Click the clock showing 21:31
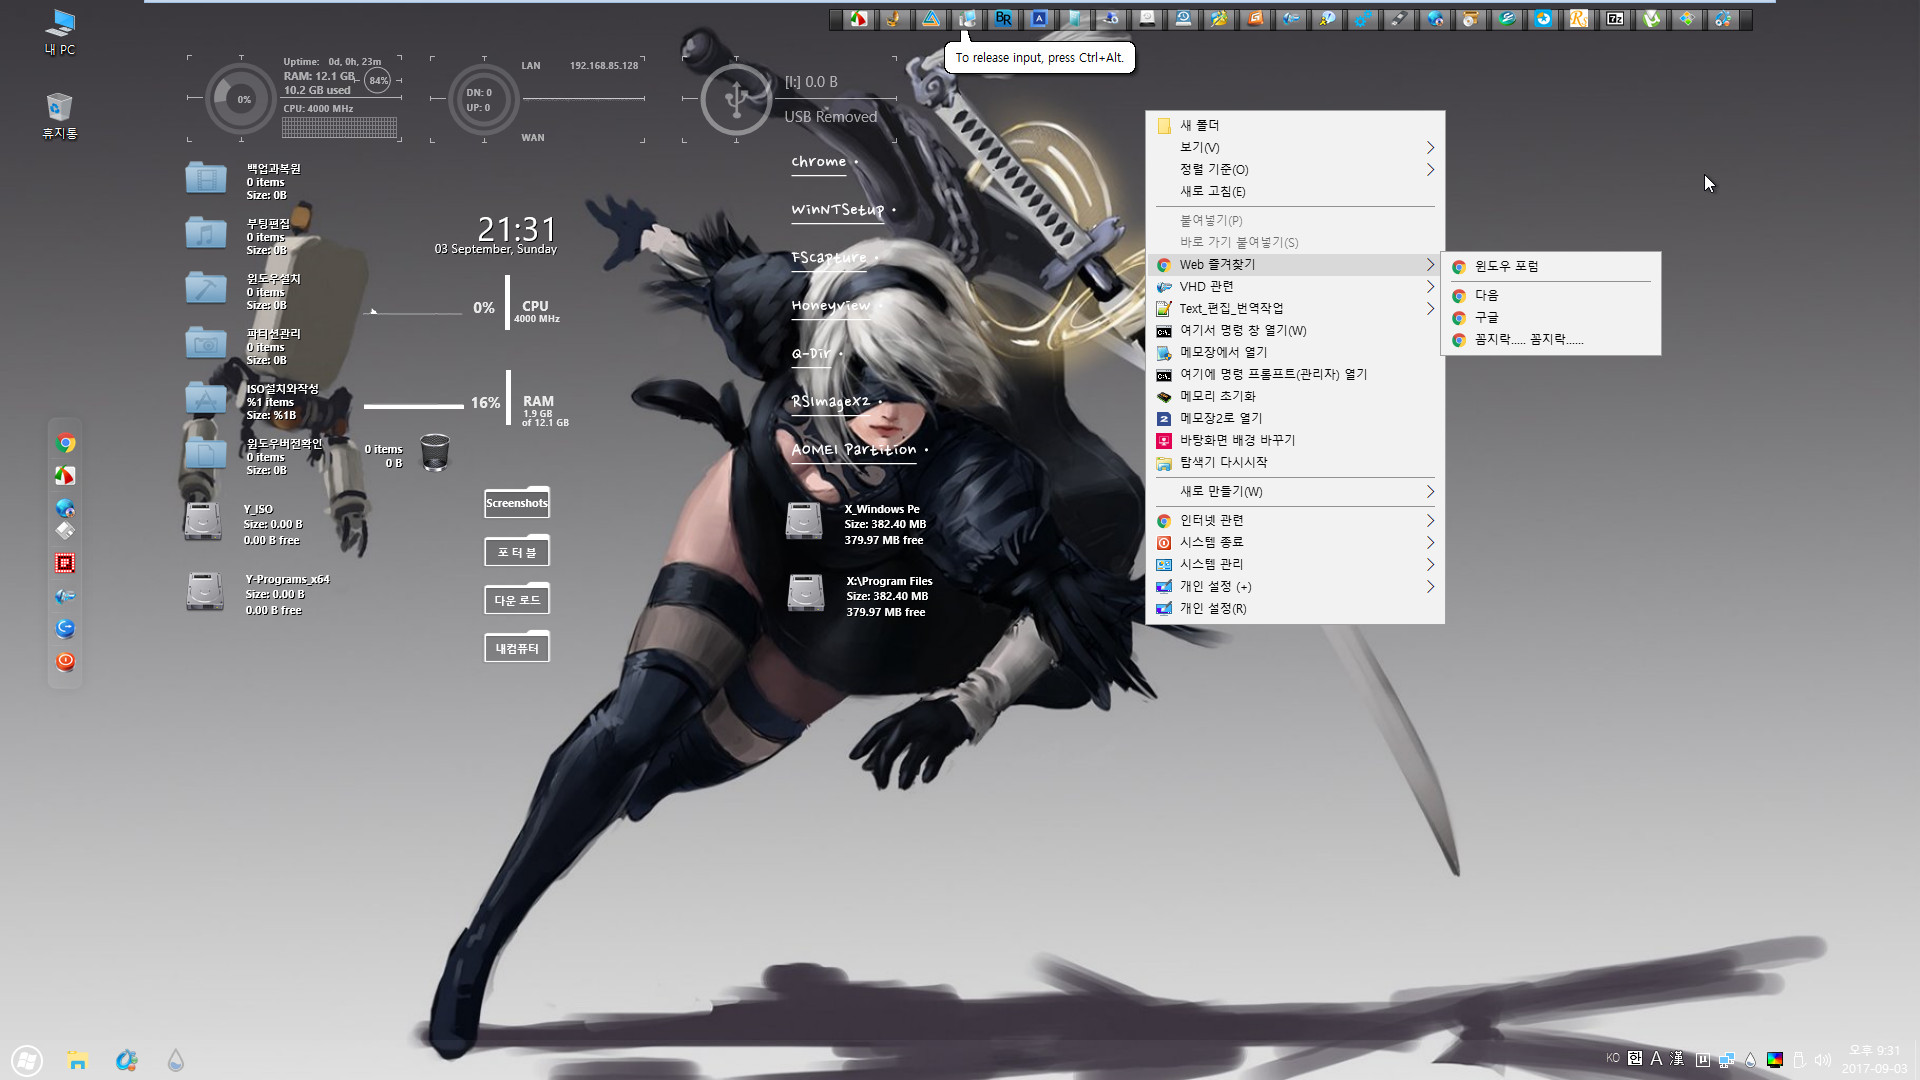Viewport: 1920px width, 1080px height. click(516, 229)
